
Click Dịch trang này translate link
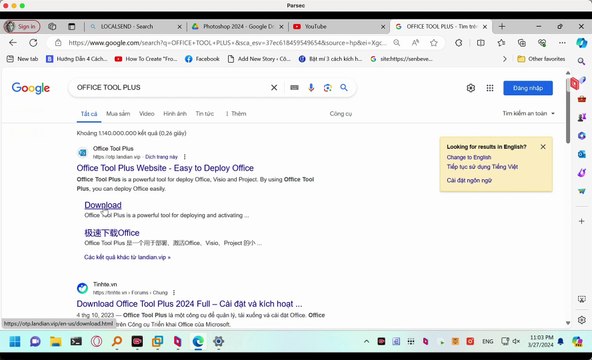161,157
